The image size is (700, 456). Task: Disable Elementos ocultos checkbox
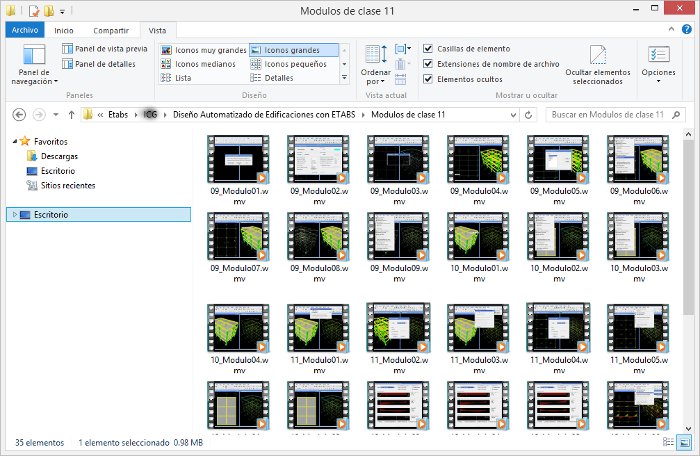tap(428, 78)
